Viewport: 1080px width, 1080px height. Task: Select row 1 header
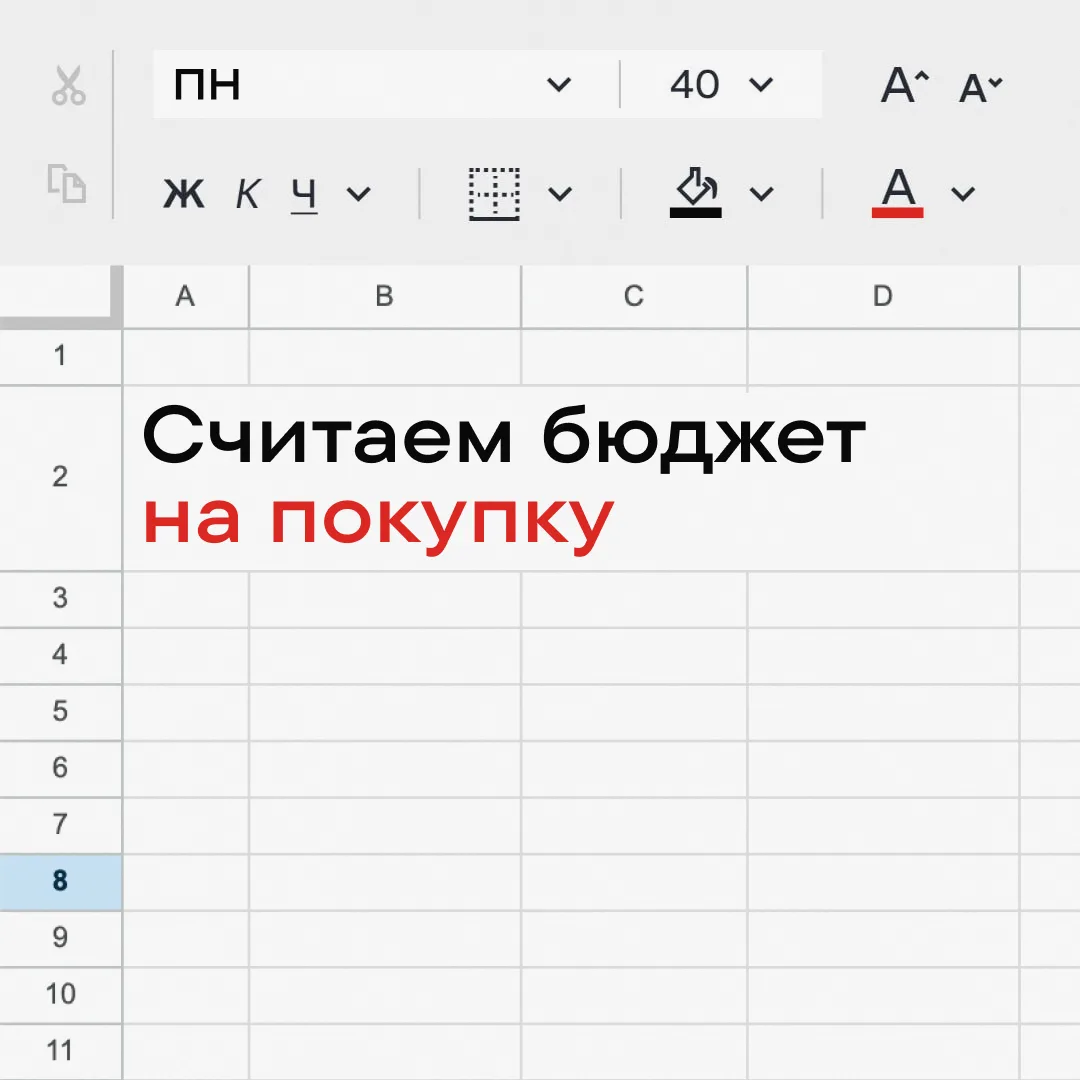(x=61, y=356)
